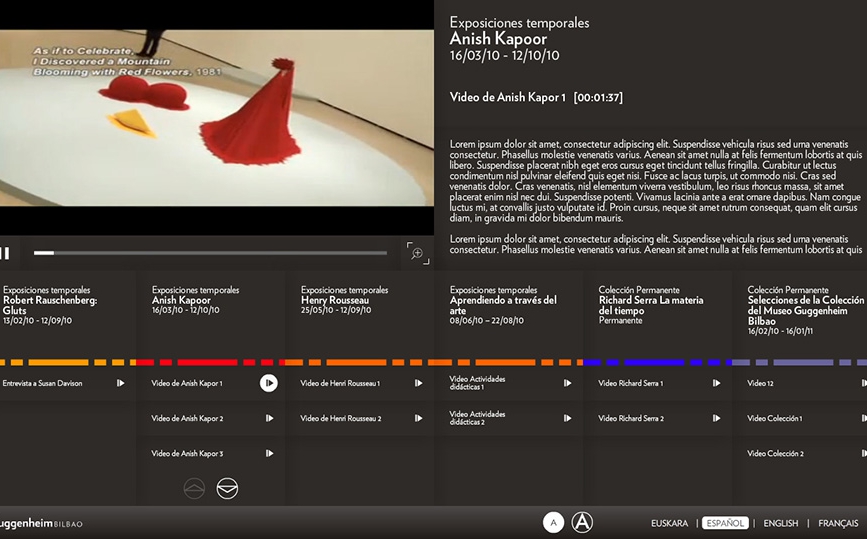
Task: Select the small font size A button
Action: click(x=553, y=522)
